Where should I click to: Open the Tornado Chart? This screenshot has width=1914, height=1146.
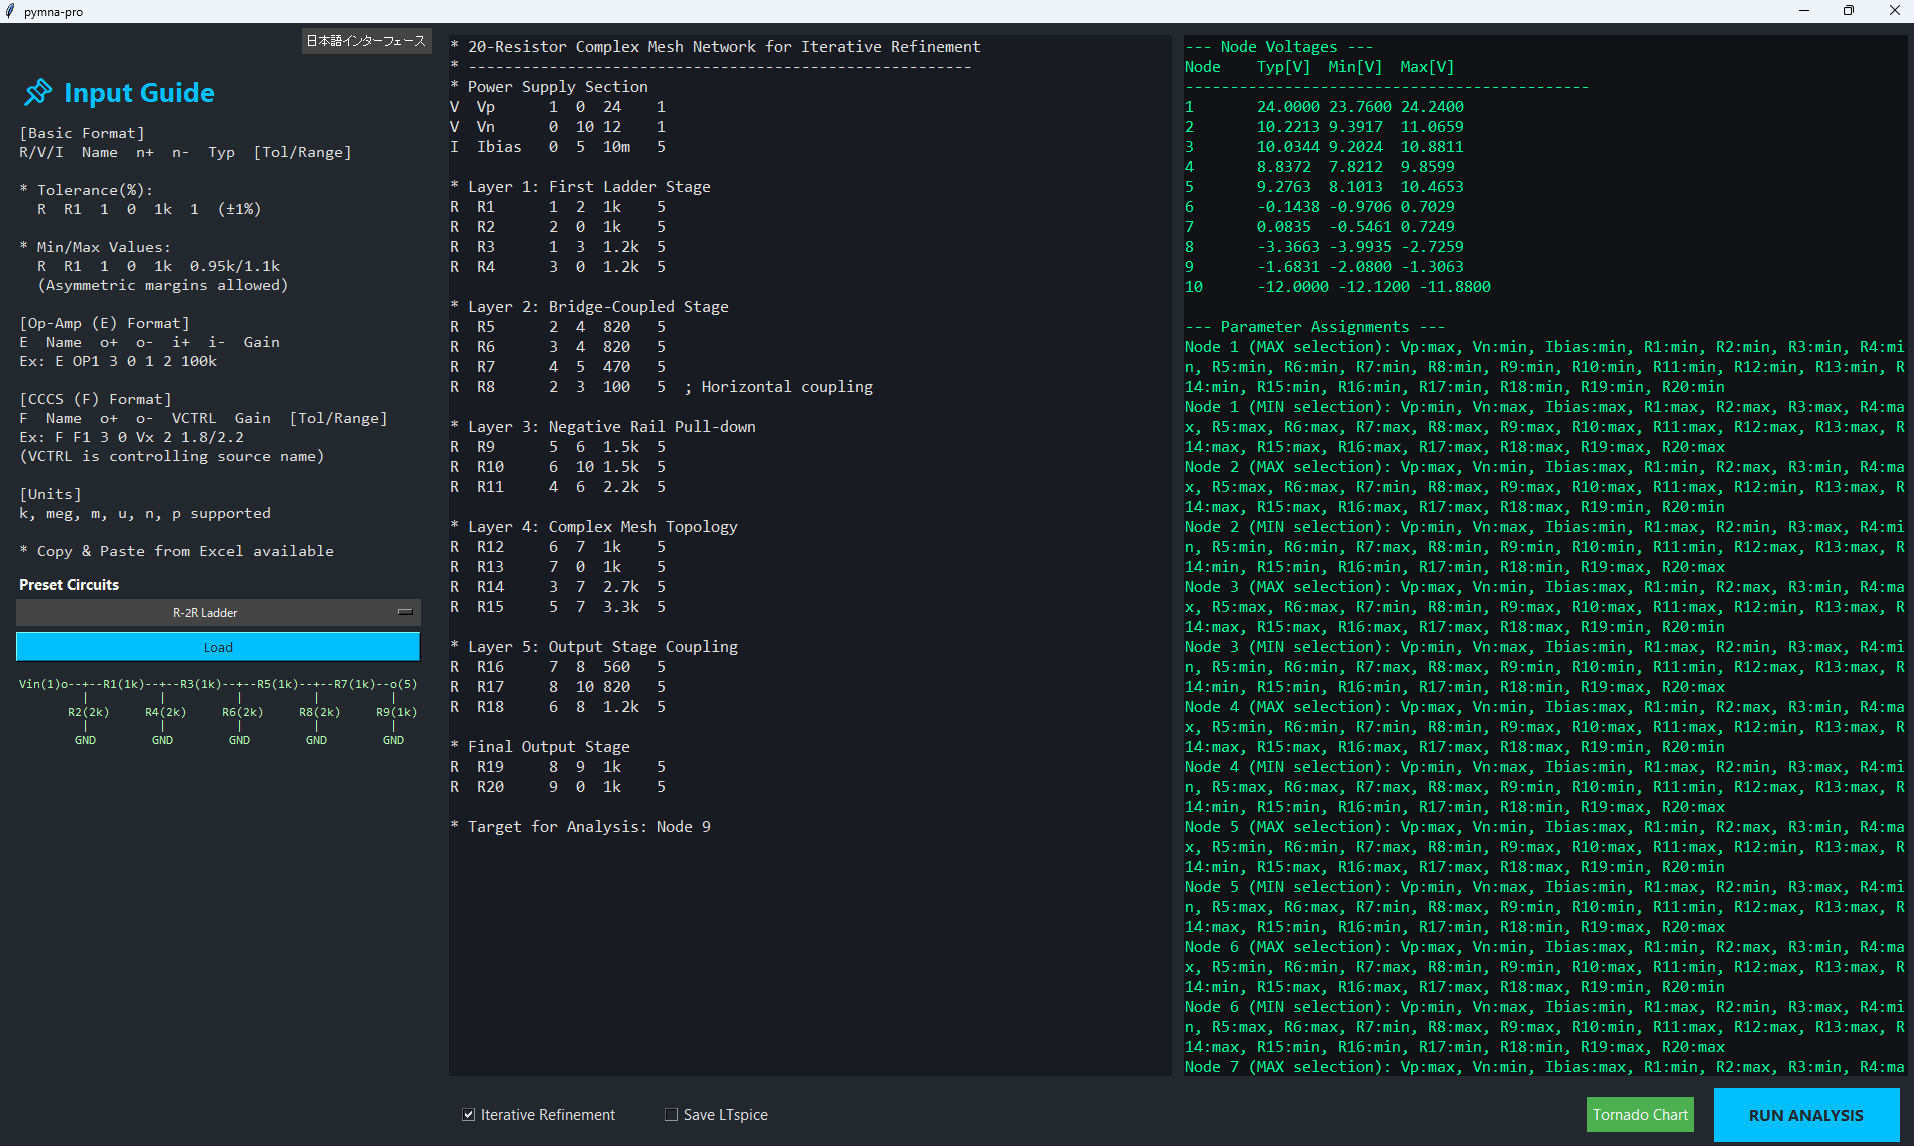click(1640, 1114)
